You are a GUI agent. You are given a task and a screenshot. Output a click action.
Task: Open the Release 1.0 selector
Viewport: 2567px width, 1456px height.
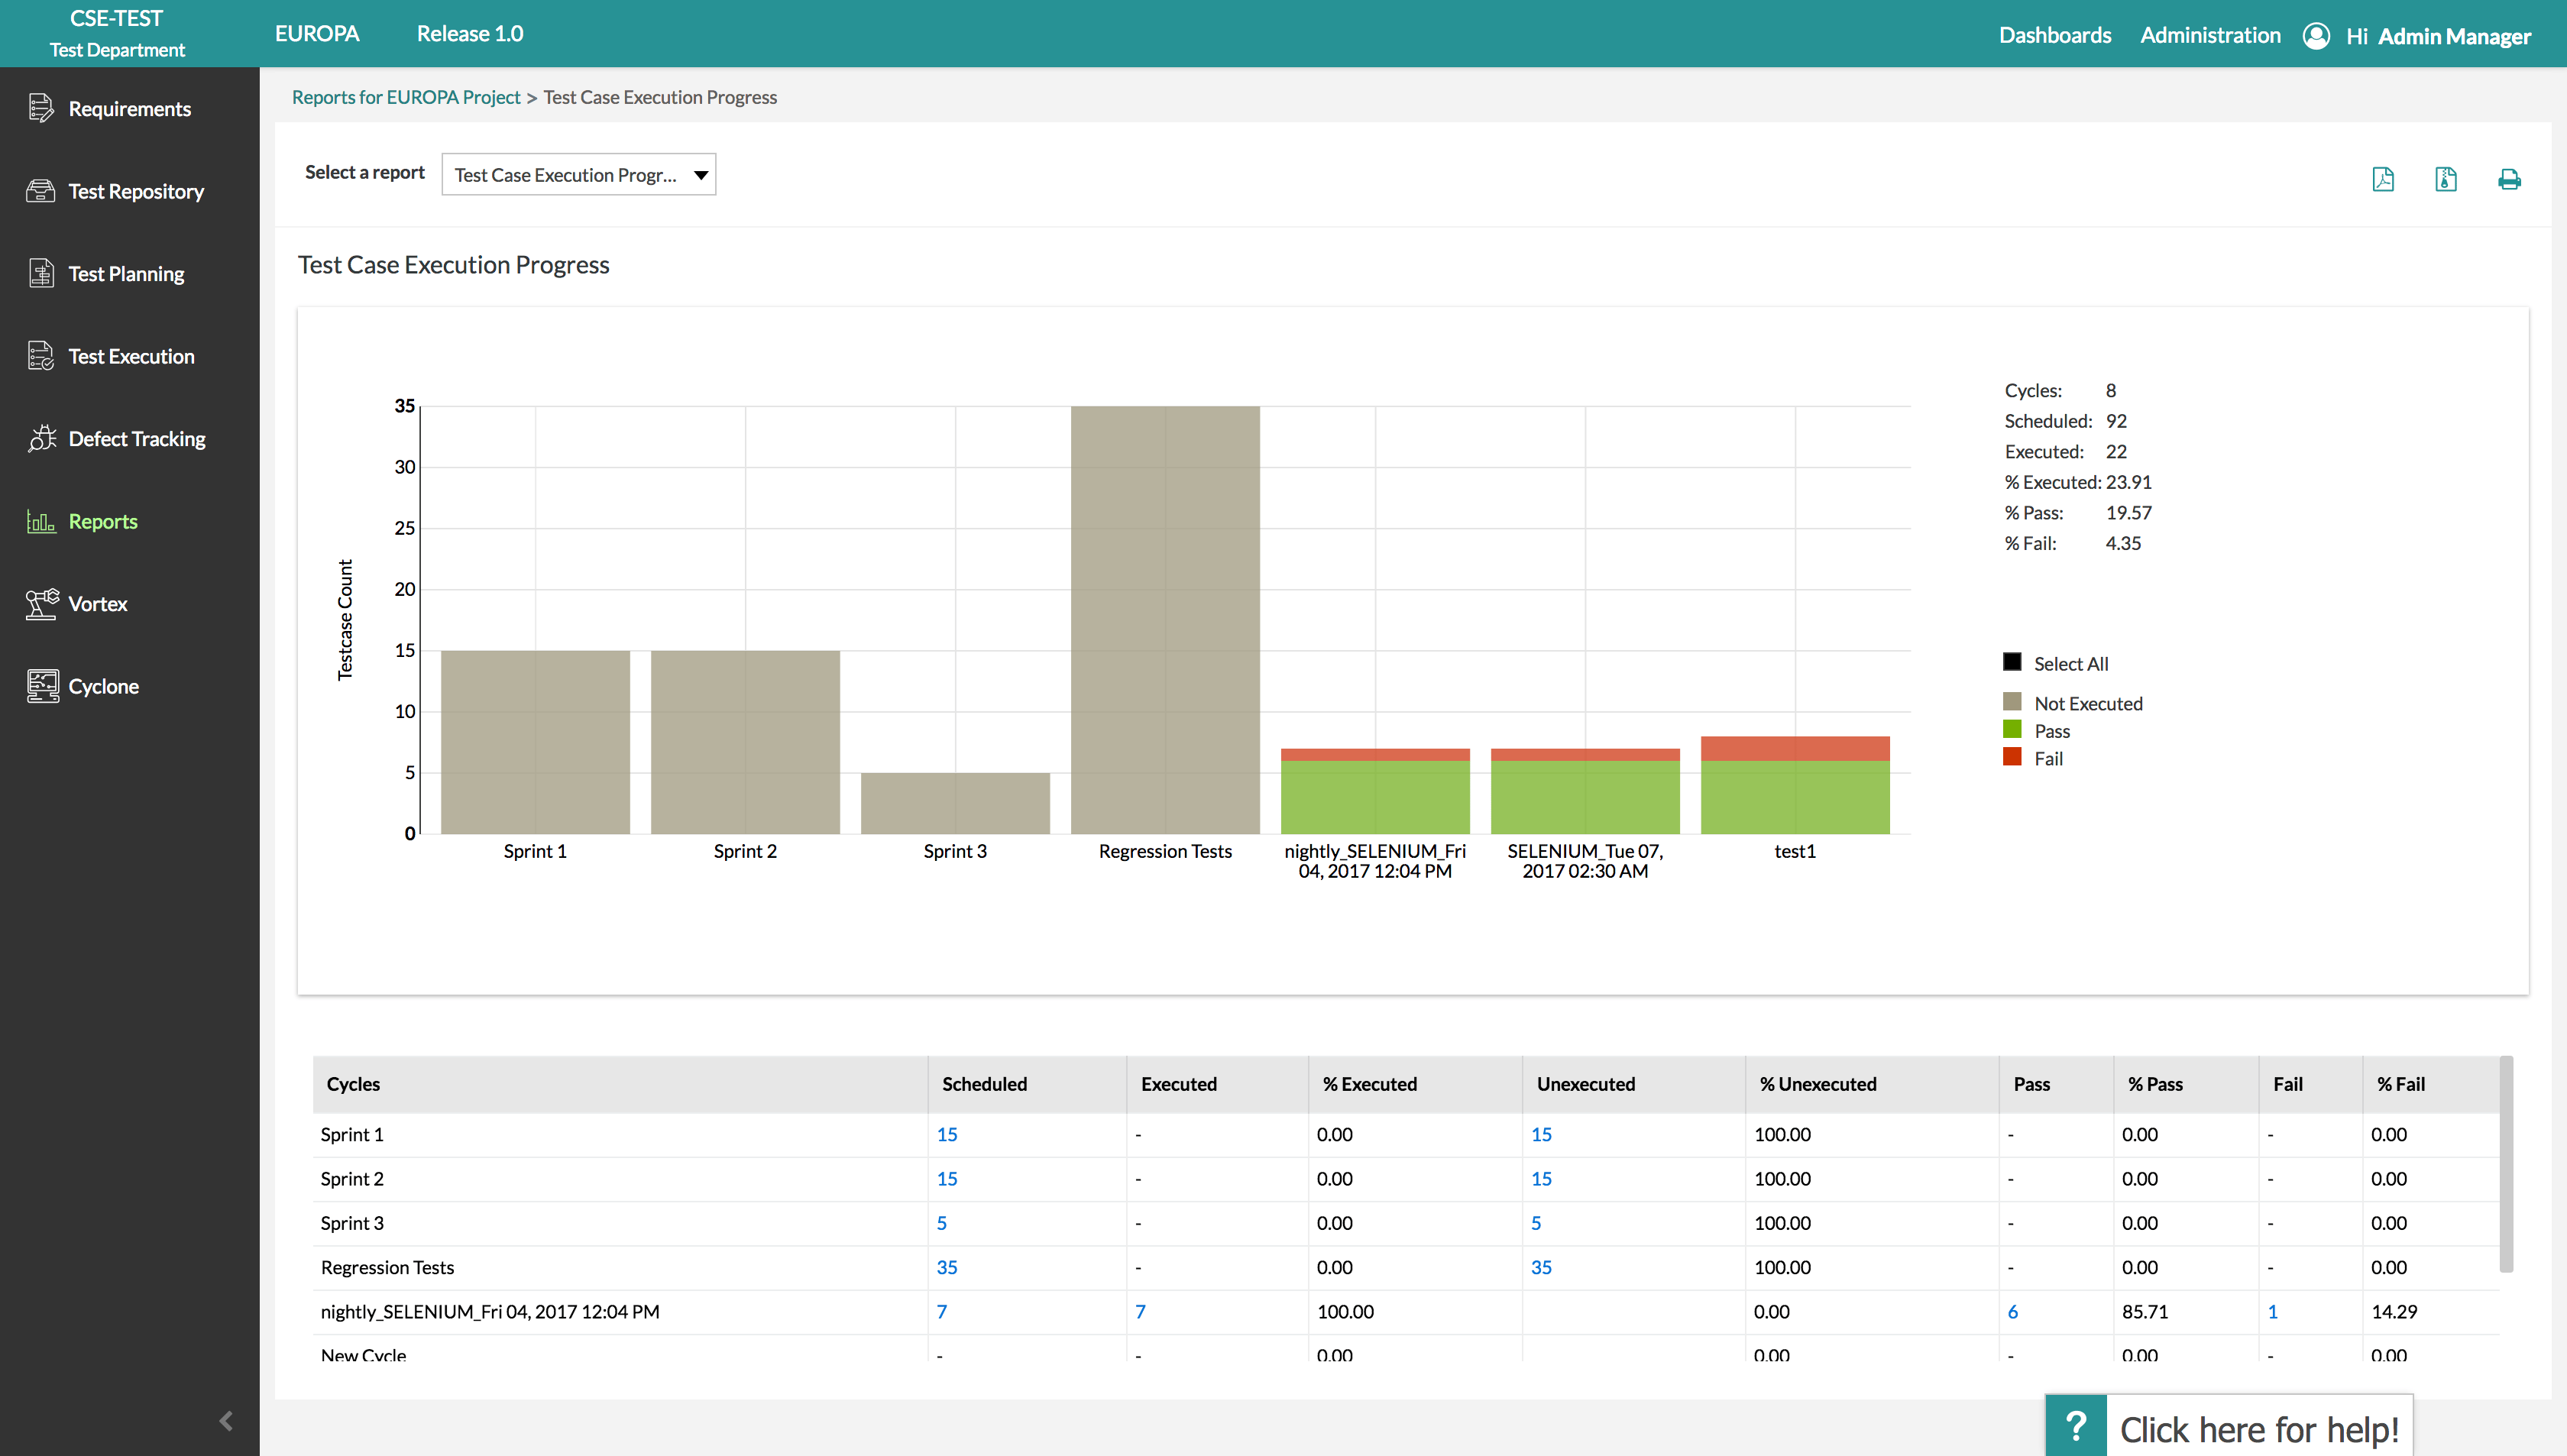point(469,34)
